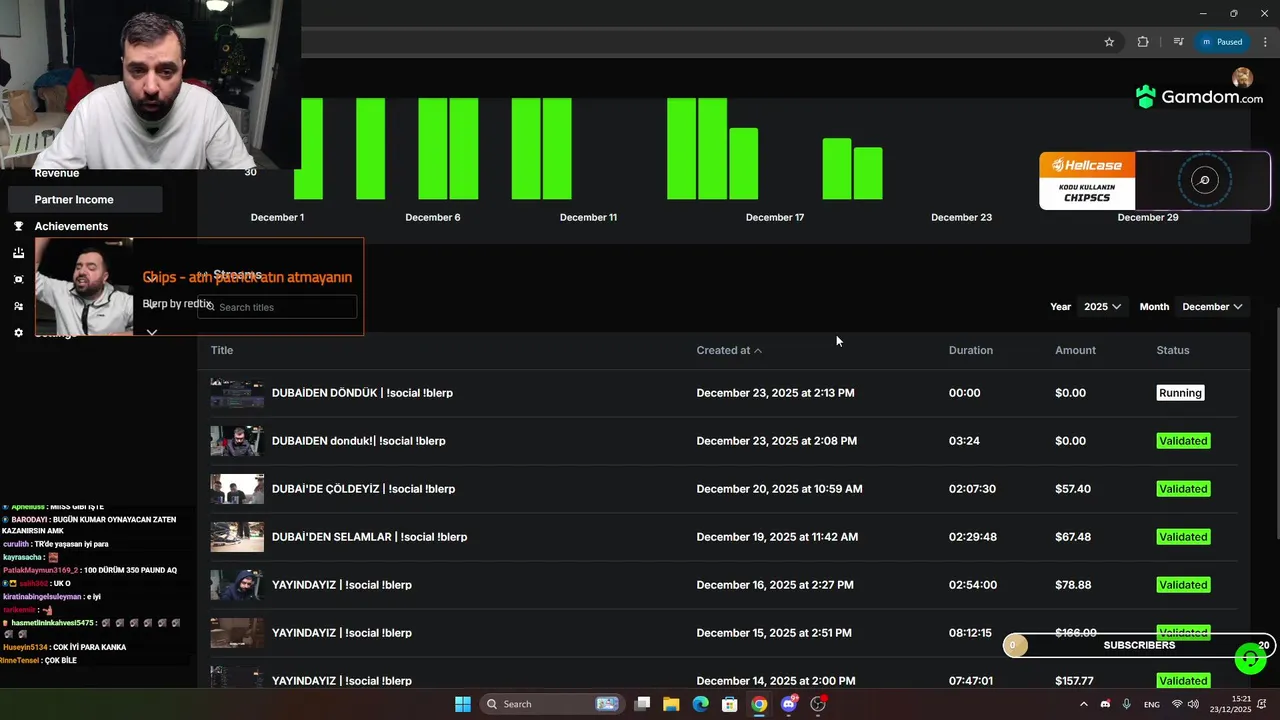This screenshot has width=1280, height=720.
Task: Click the Validated badge for DUBAIDEN donduk
Action: coord(1183,441)
